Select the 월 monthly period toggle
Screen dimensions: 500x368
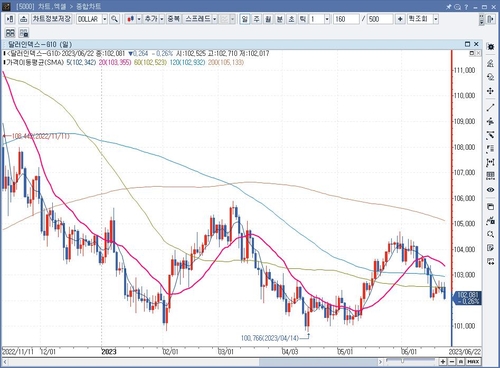(268, 19)
